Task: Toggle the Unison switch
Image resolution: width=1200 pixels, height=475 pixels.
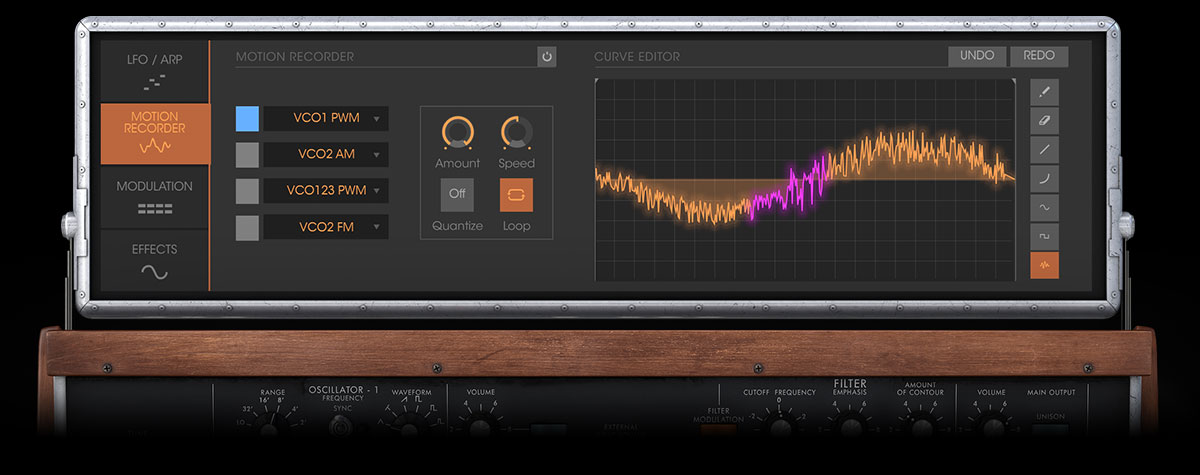Action: coord(1050,431)
